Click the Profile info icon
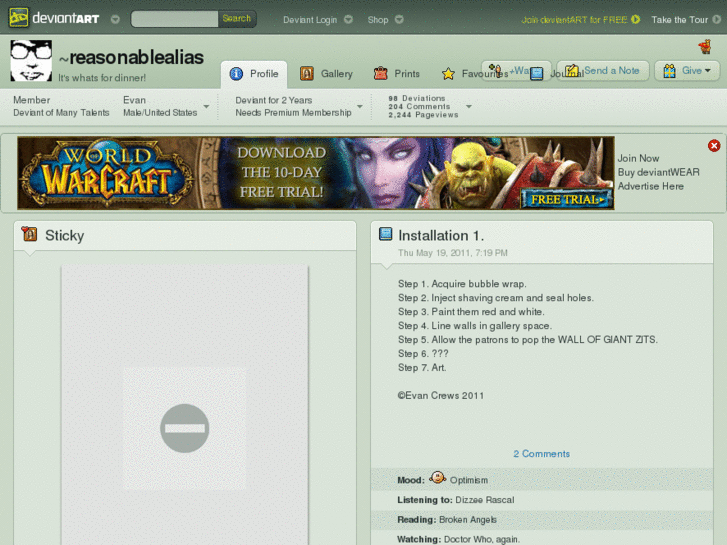Image resolution: width=727 pixels, height=545 pixels. [236, 74]
